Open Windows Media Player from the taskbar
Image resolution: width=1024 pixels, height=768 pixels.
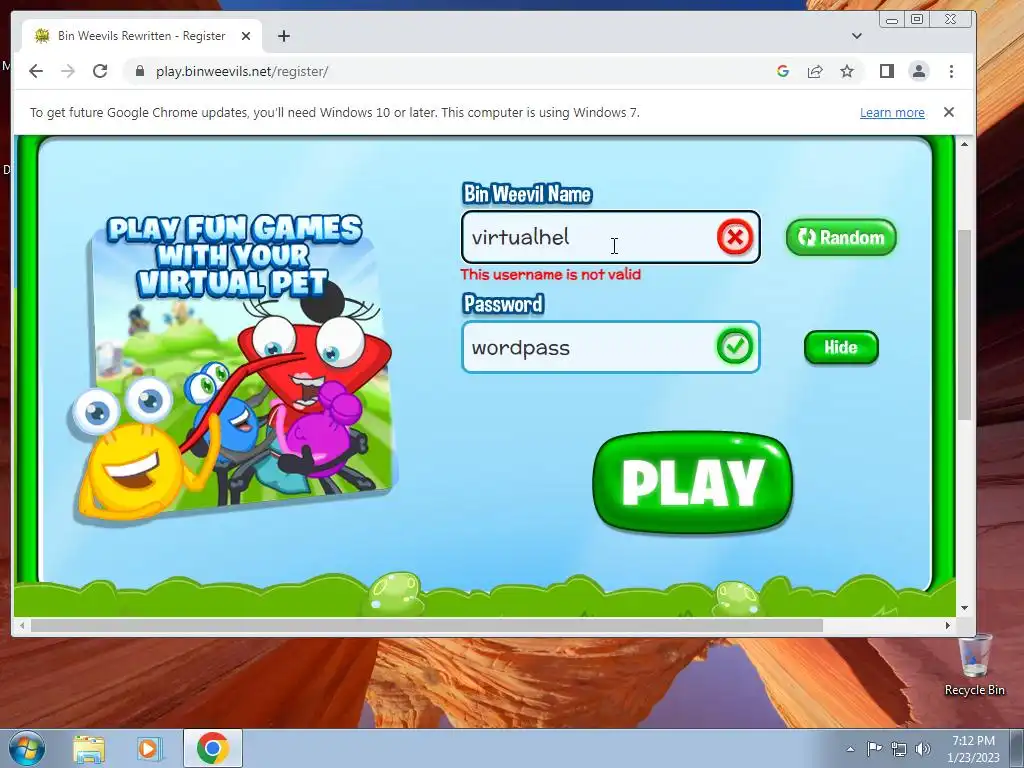tap(150, 748)
